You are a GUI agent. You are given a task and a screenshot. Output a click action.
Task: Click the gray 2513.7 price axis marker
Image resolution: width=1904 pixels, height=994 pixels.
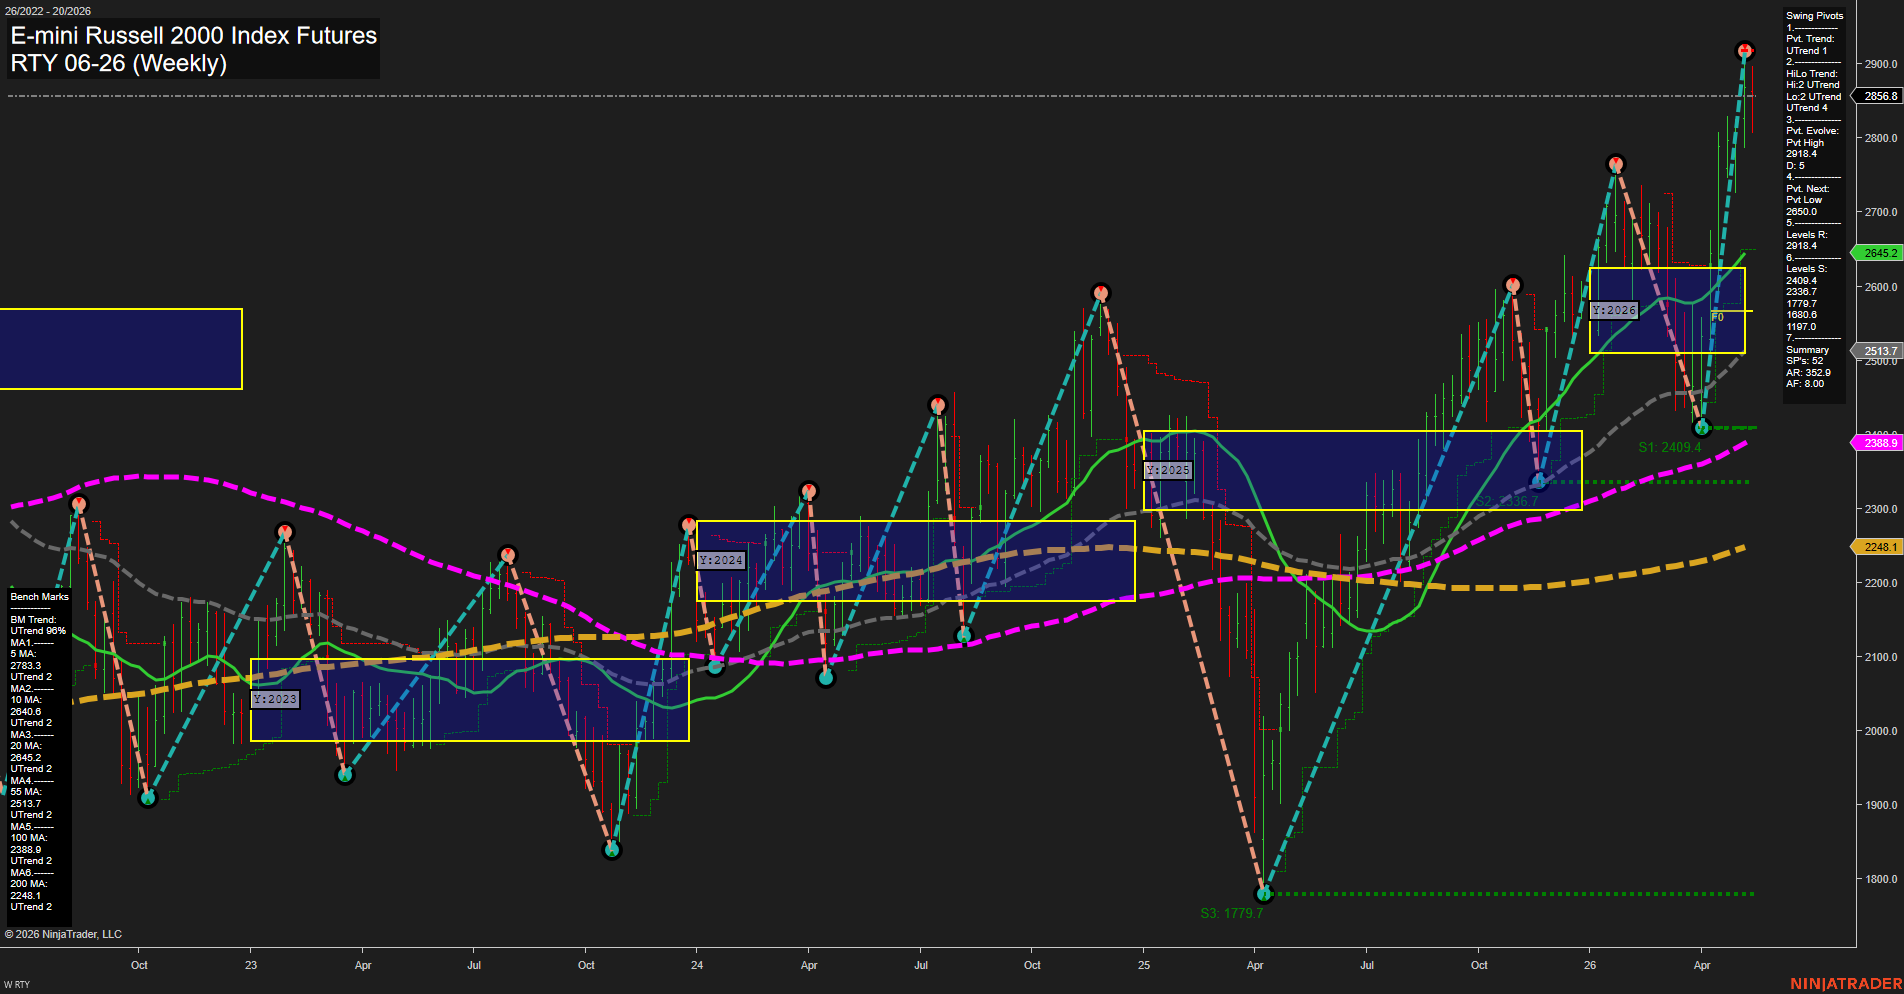(1880, 351)
